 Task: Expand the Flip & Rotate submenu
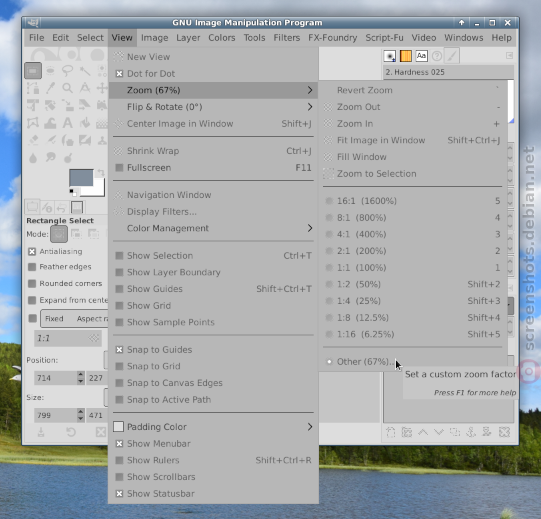213,107
